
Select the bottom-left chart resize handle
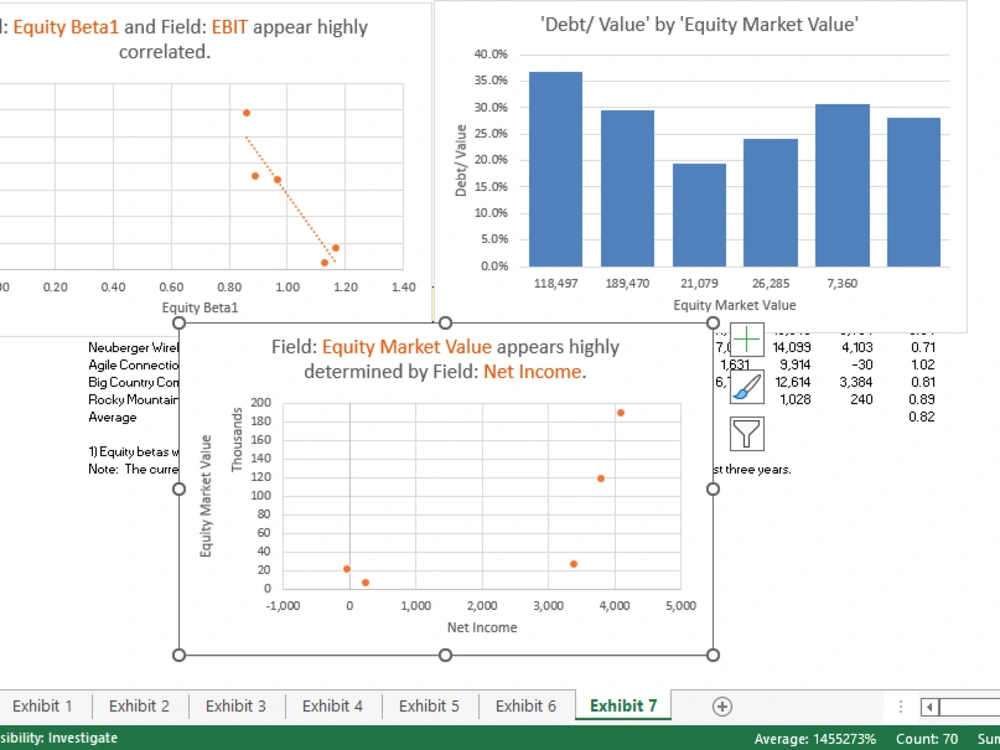(x=179, y=655)
